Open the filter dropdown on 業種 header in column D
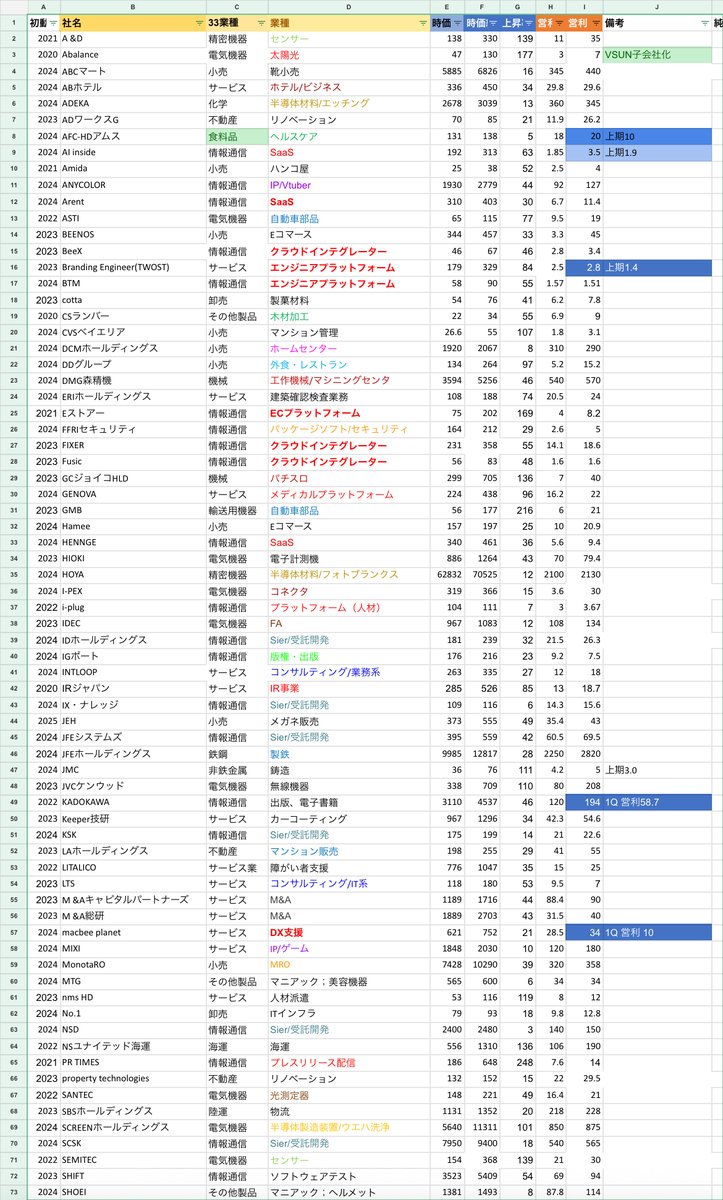This screenshot has width=723, height=1200. 422,22
